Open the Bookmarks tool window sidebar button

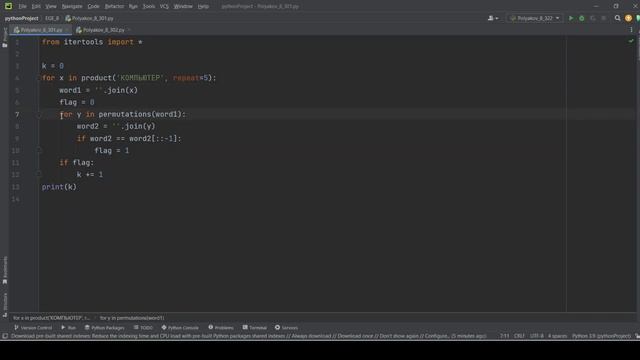4,270
